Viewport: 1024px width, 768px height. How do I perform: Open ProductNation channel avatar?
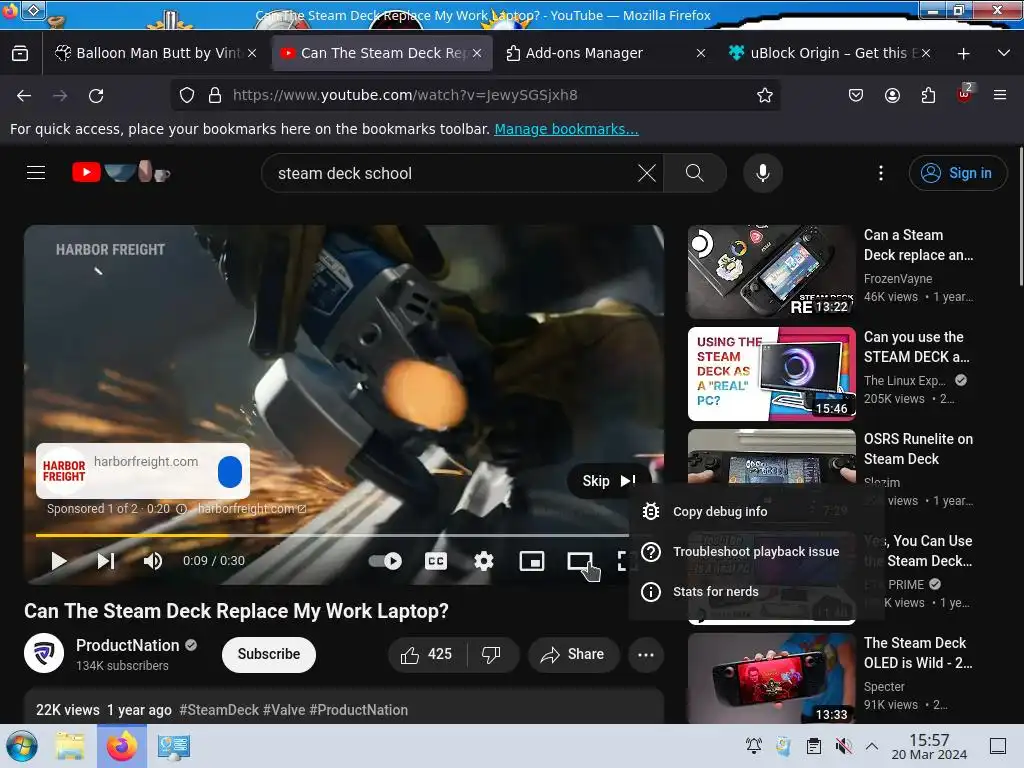coord(44,652)
